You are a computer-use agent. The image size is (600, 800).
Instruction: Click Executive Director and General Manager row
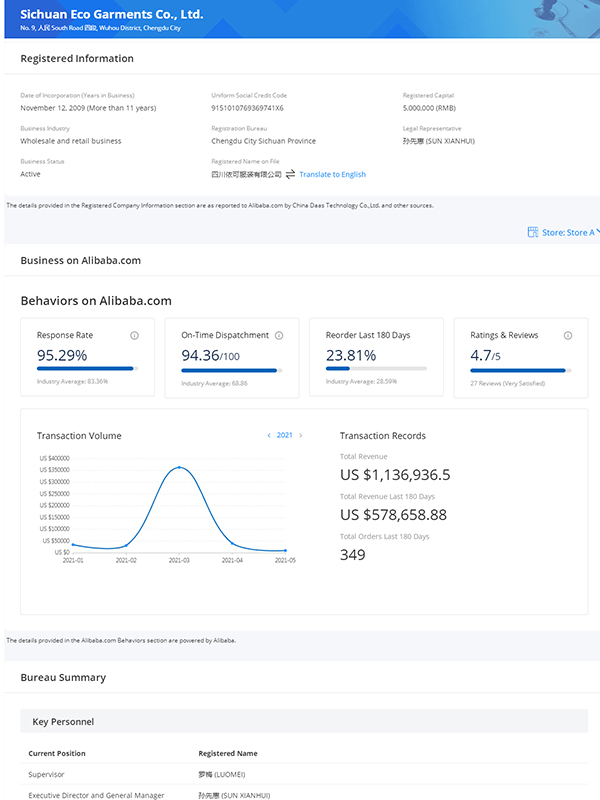coord(304,795)
